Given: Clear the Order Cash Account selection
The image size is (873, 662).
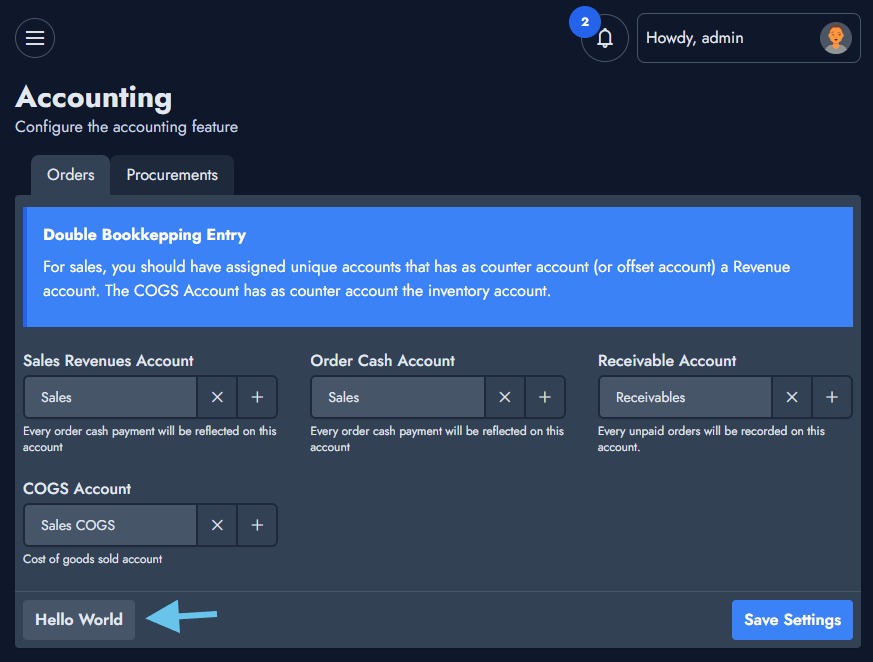Looking at the screenshot, I should click(504, 397).
